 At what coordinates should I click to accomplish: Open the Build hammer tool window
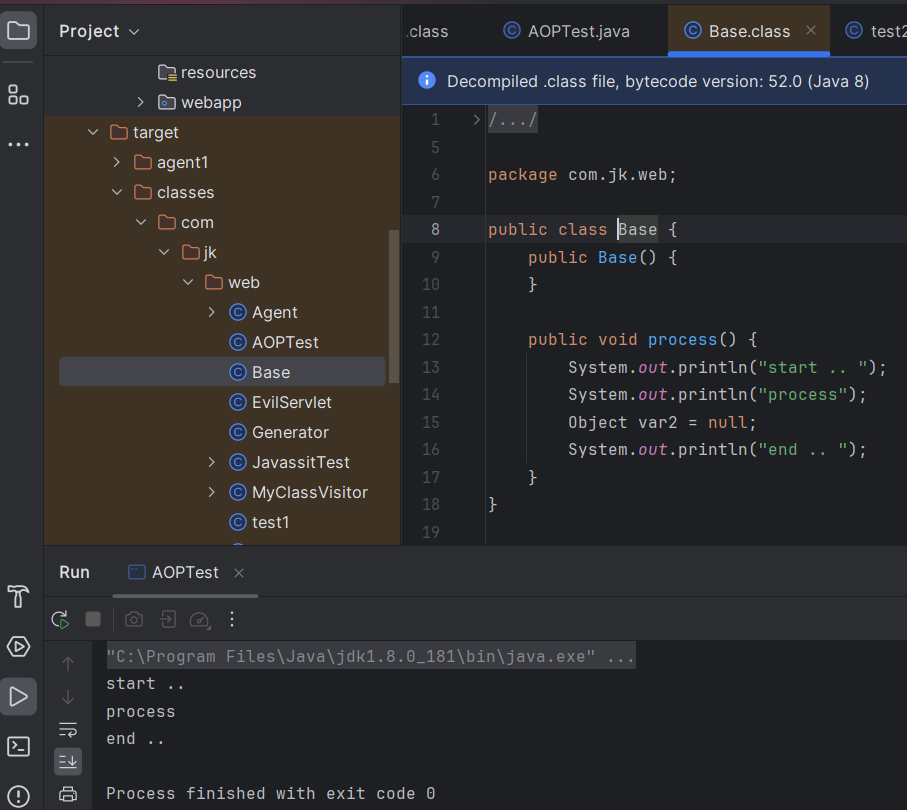click(19, 596)
